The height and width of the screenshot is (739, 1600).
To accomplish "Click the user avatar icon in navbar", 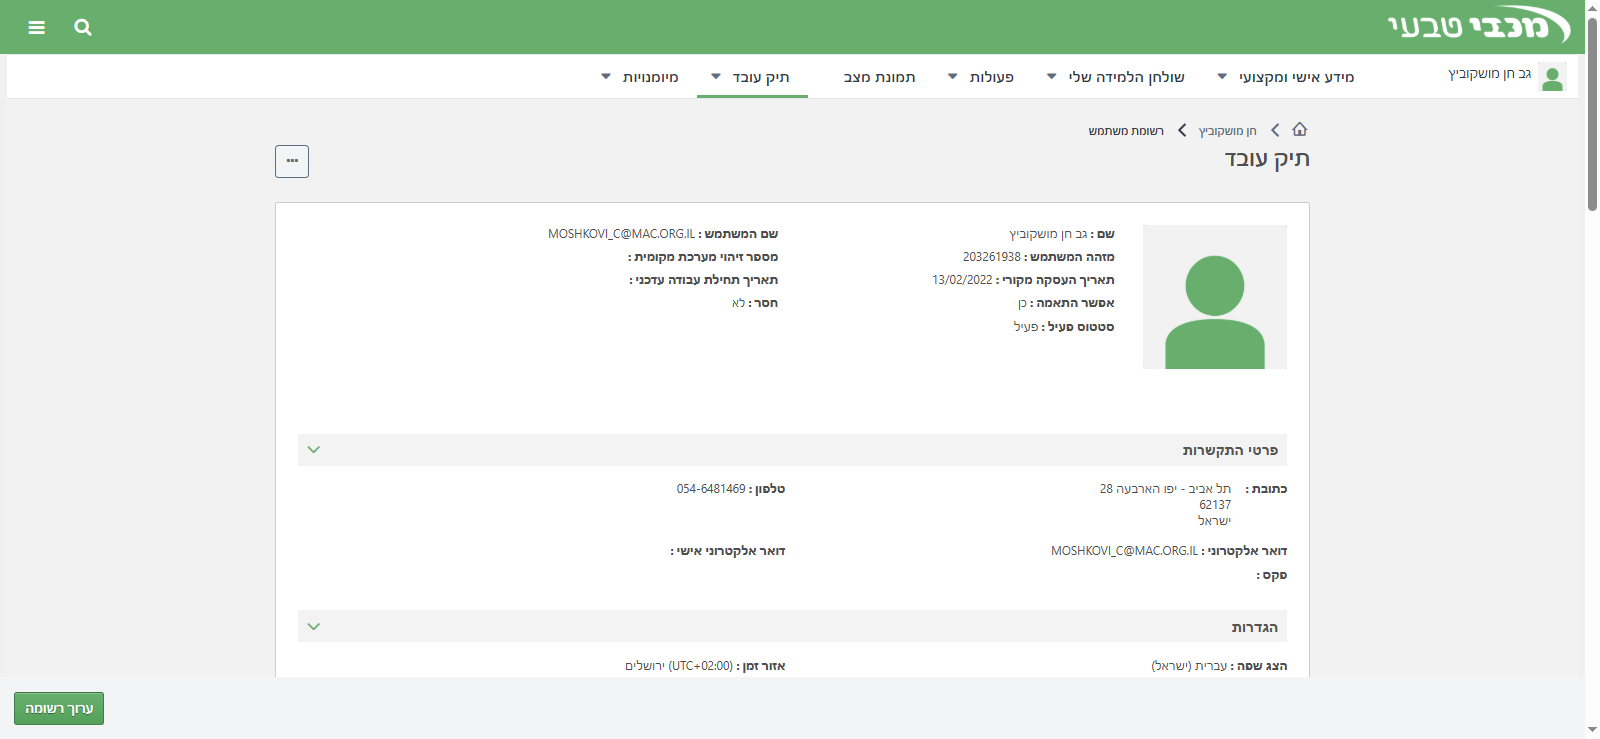I will (1552, 77).
